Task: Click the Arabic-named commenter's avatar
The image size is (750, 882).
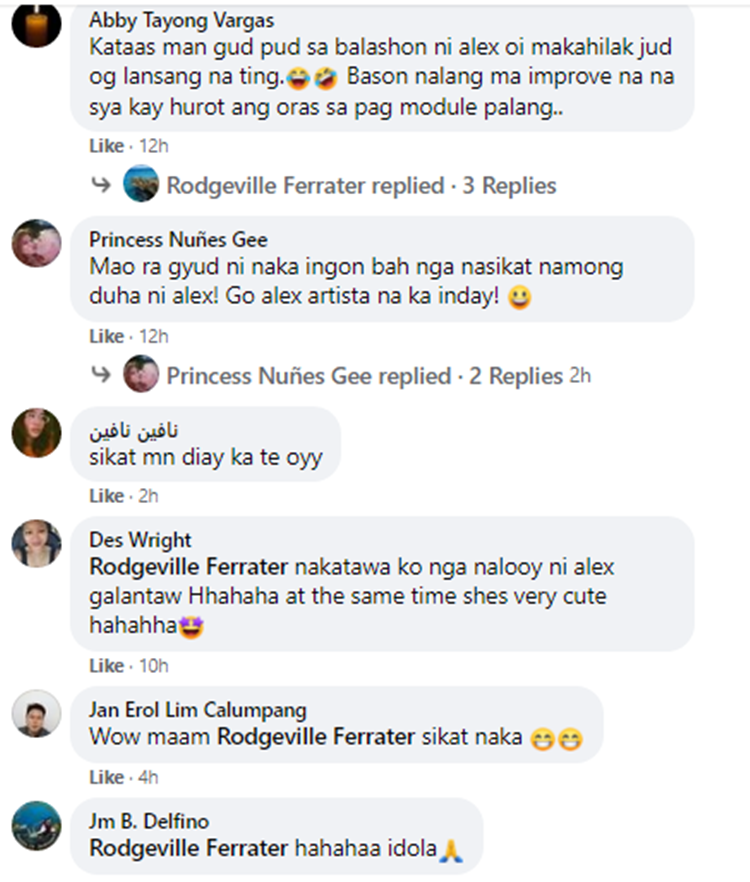Action: (37, 433)
